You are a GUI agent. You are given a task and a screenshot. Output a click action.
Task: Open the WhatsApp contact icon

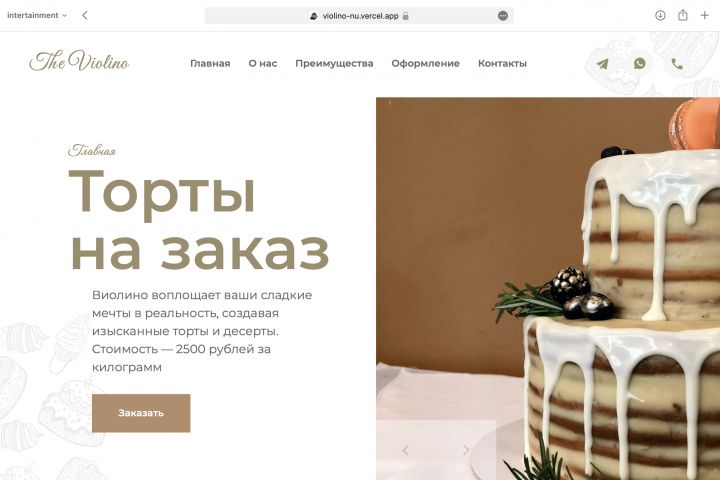click(x=640, y=63)
